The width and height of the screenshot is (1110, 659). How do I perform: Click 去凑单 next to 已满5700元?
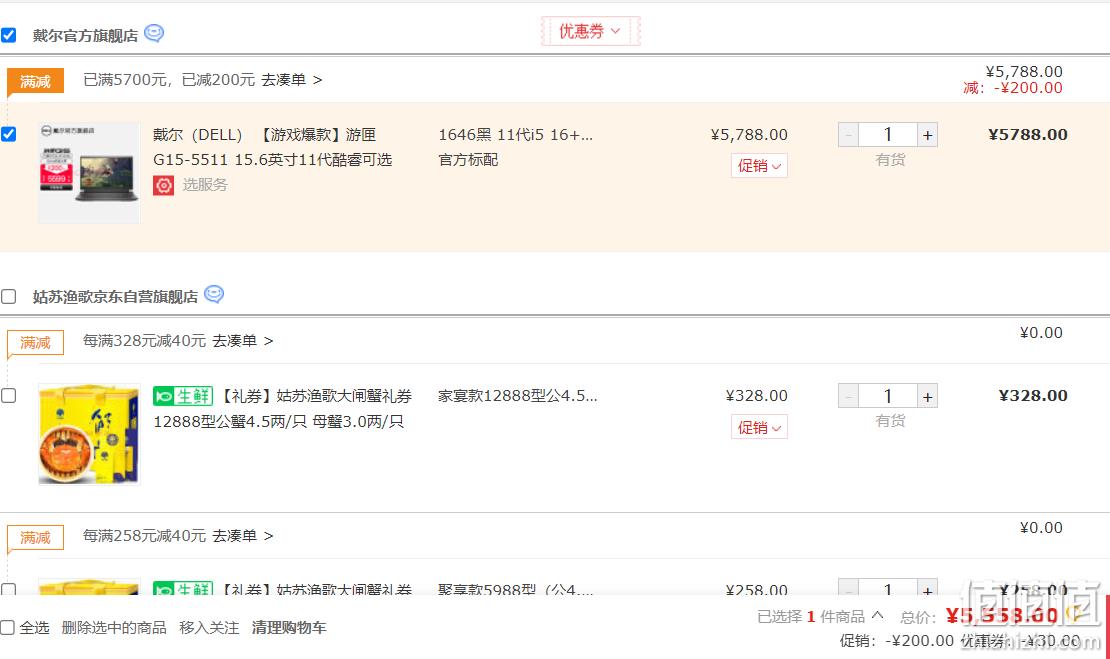pos(292,80)
